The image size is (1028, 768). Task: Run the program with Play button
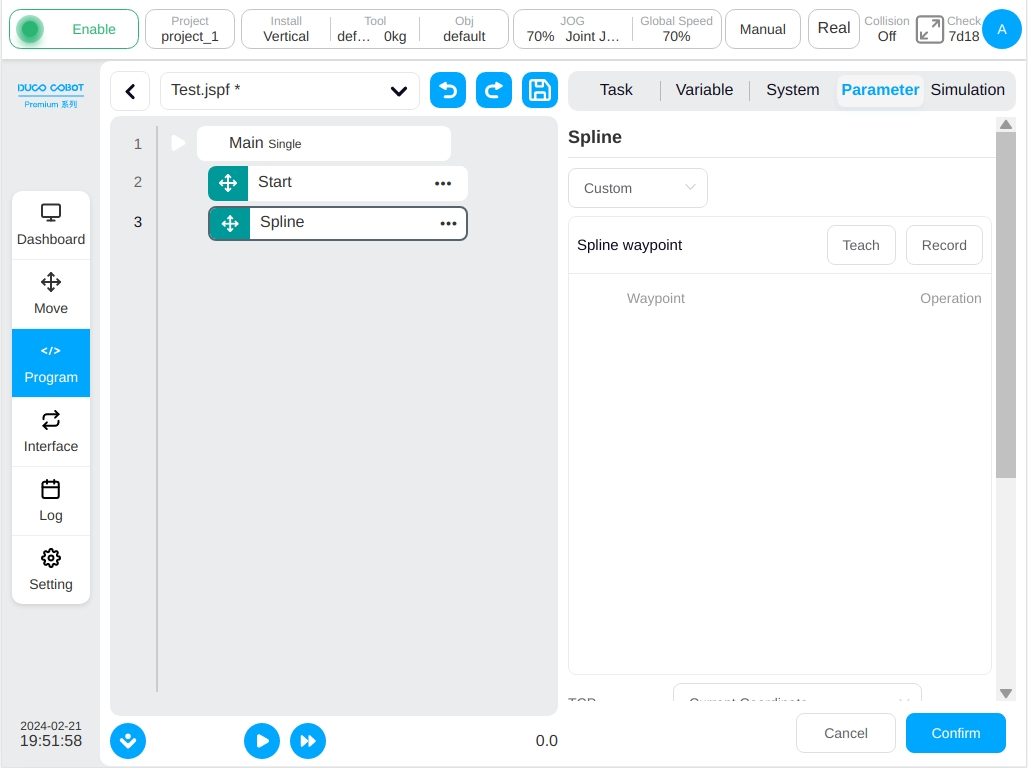point(262,741)
